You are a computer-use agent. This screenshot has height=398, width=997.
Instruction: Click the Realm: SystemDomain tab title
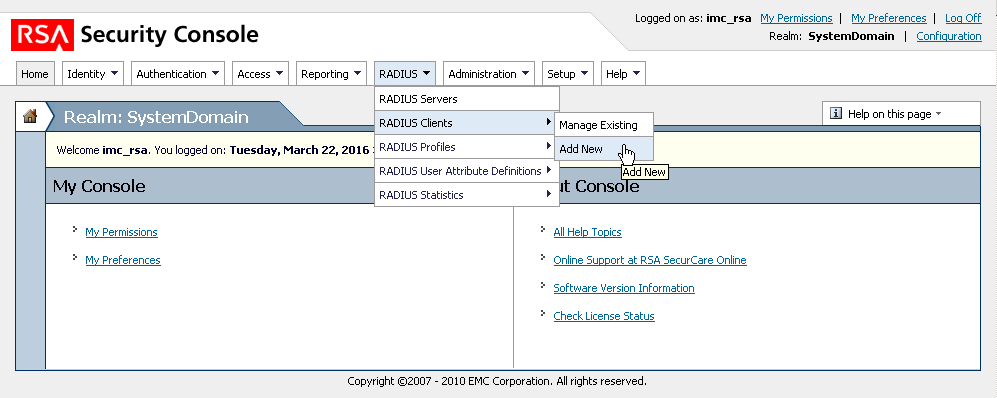156,117
